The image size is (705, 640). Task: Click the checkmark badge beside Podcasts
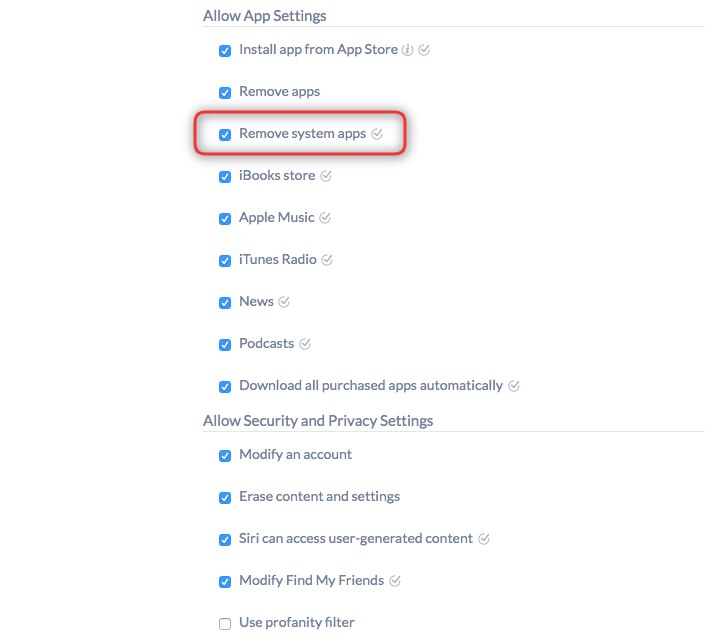click(x=305, y=344)
